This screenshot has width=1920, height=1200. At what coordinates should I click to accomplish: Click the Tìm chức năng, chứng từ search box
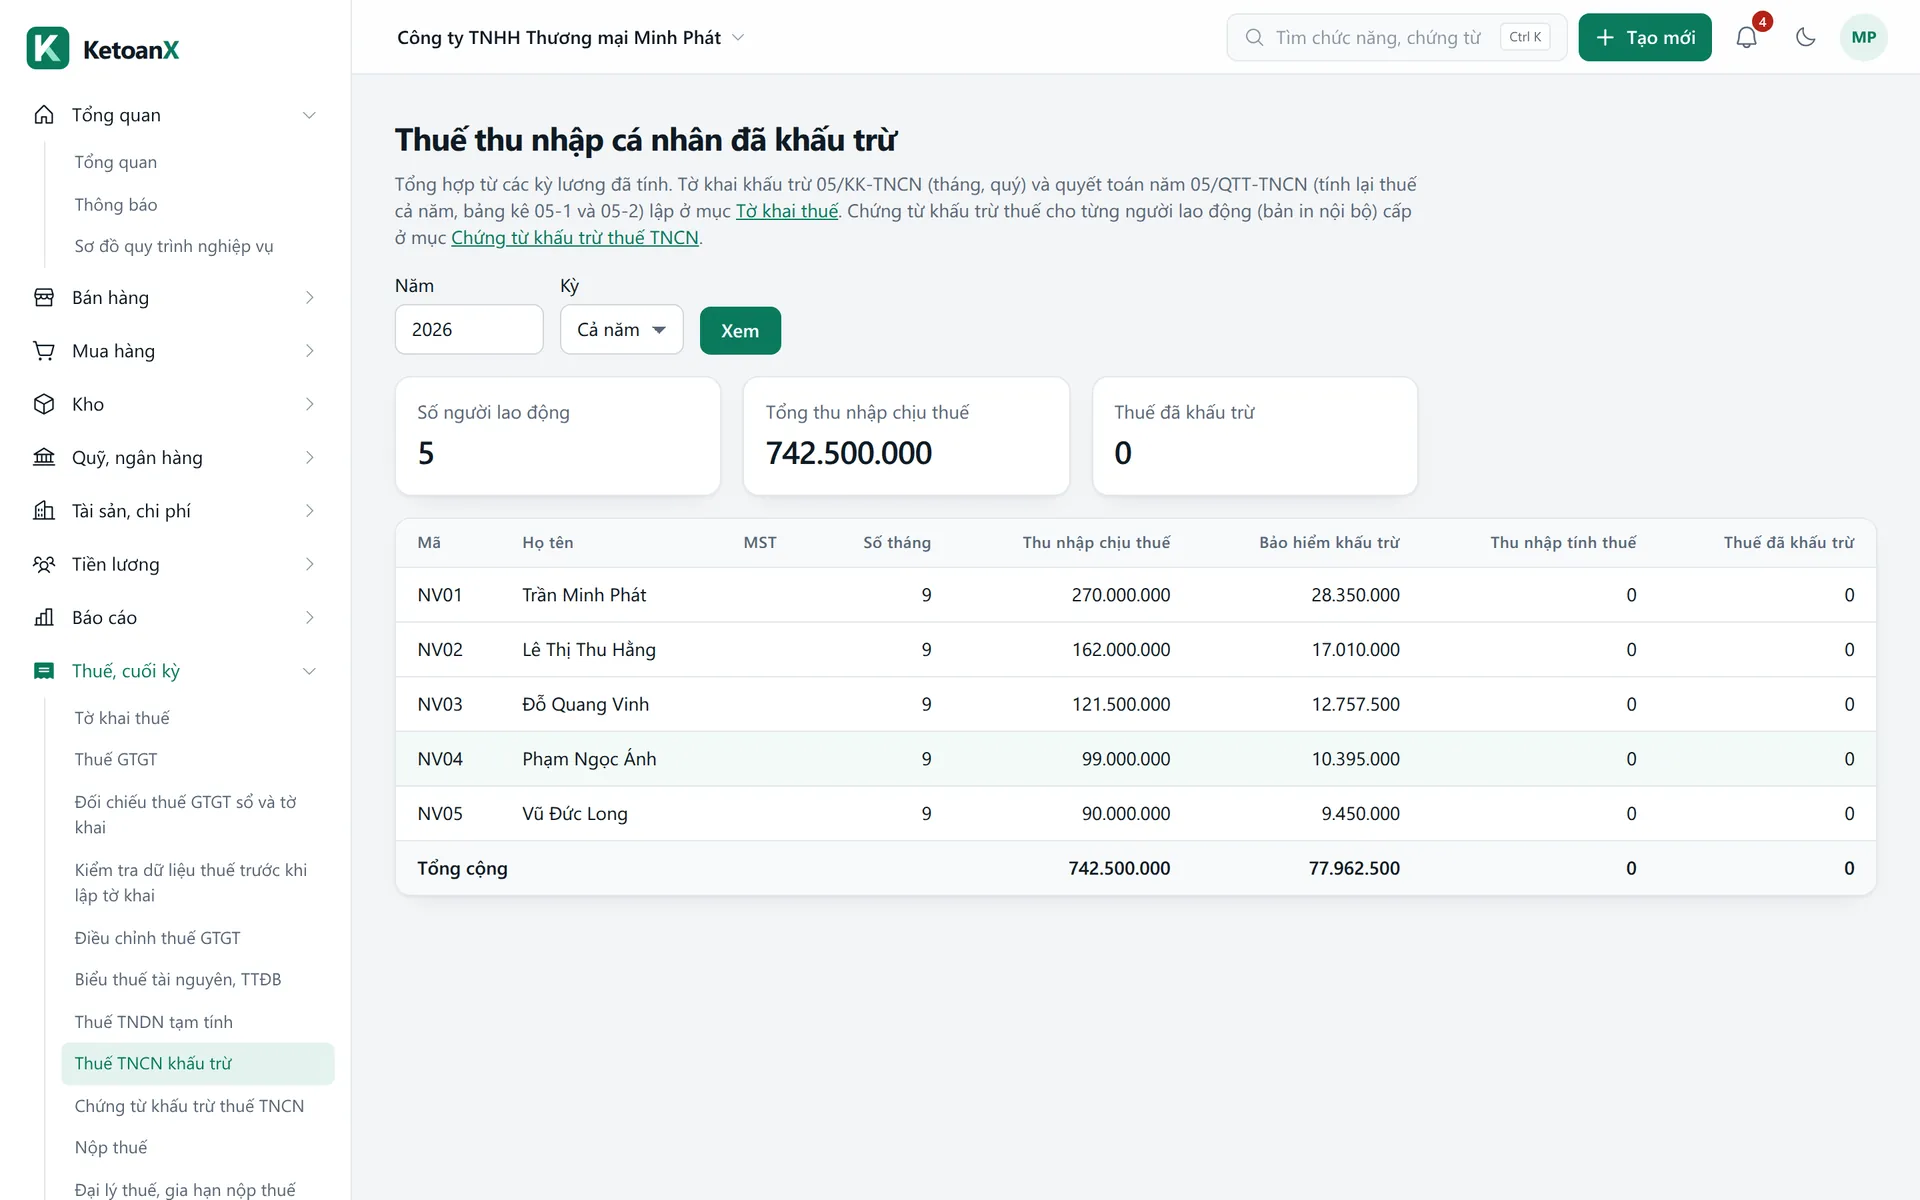coord(1397,37)
